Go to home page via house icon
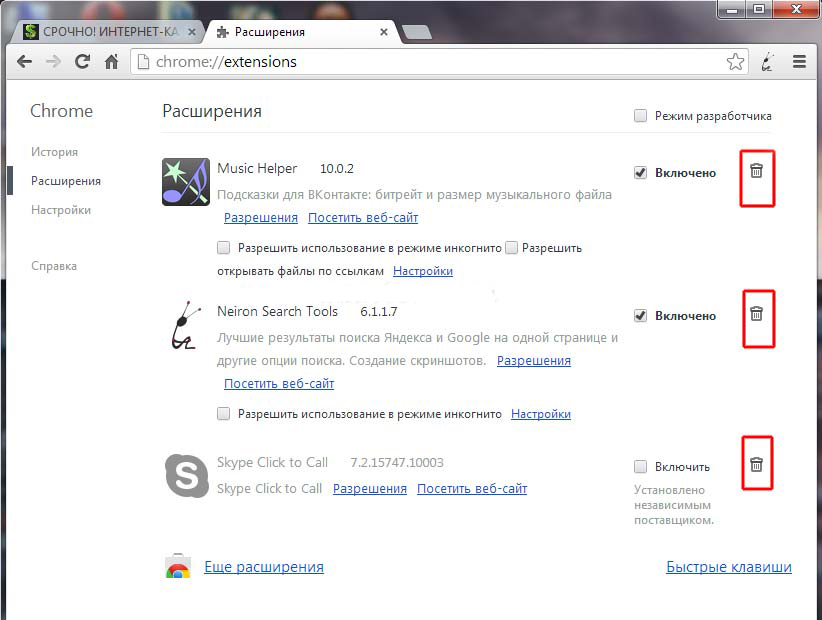The height and width of the screenshot is (620, 822). pos(112,62)
